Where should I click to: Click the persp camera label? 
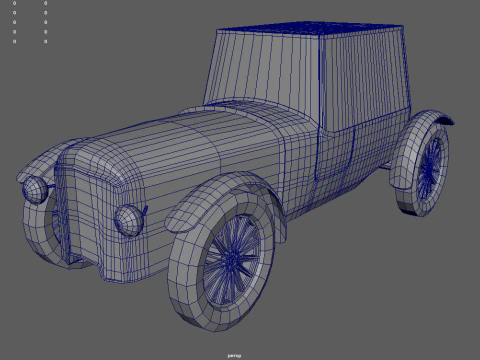pyautogui.click(x=234, y=356)
